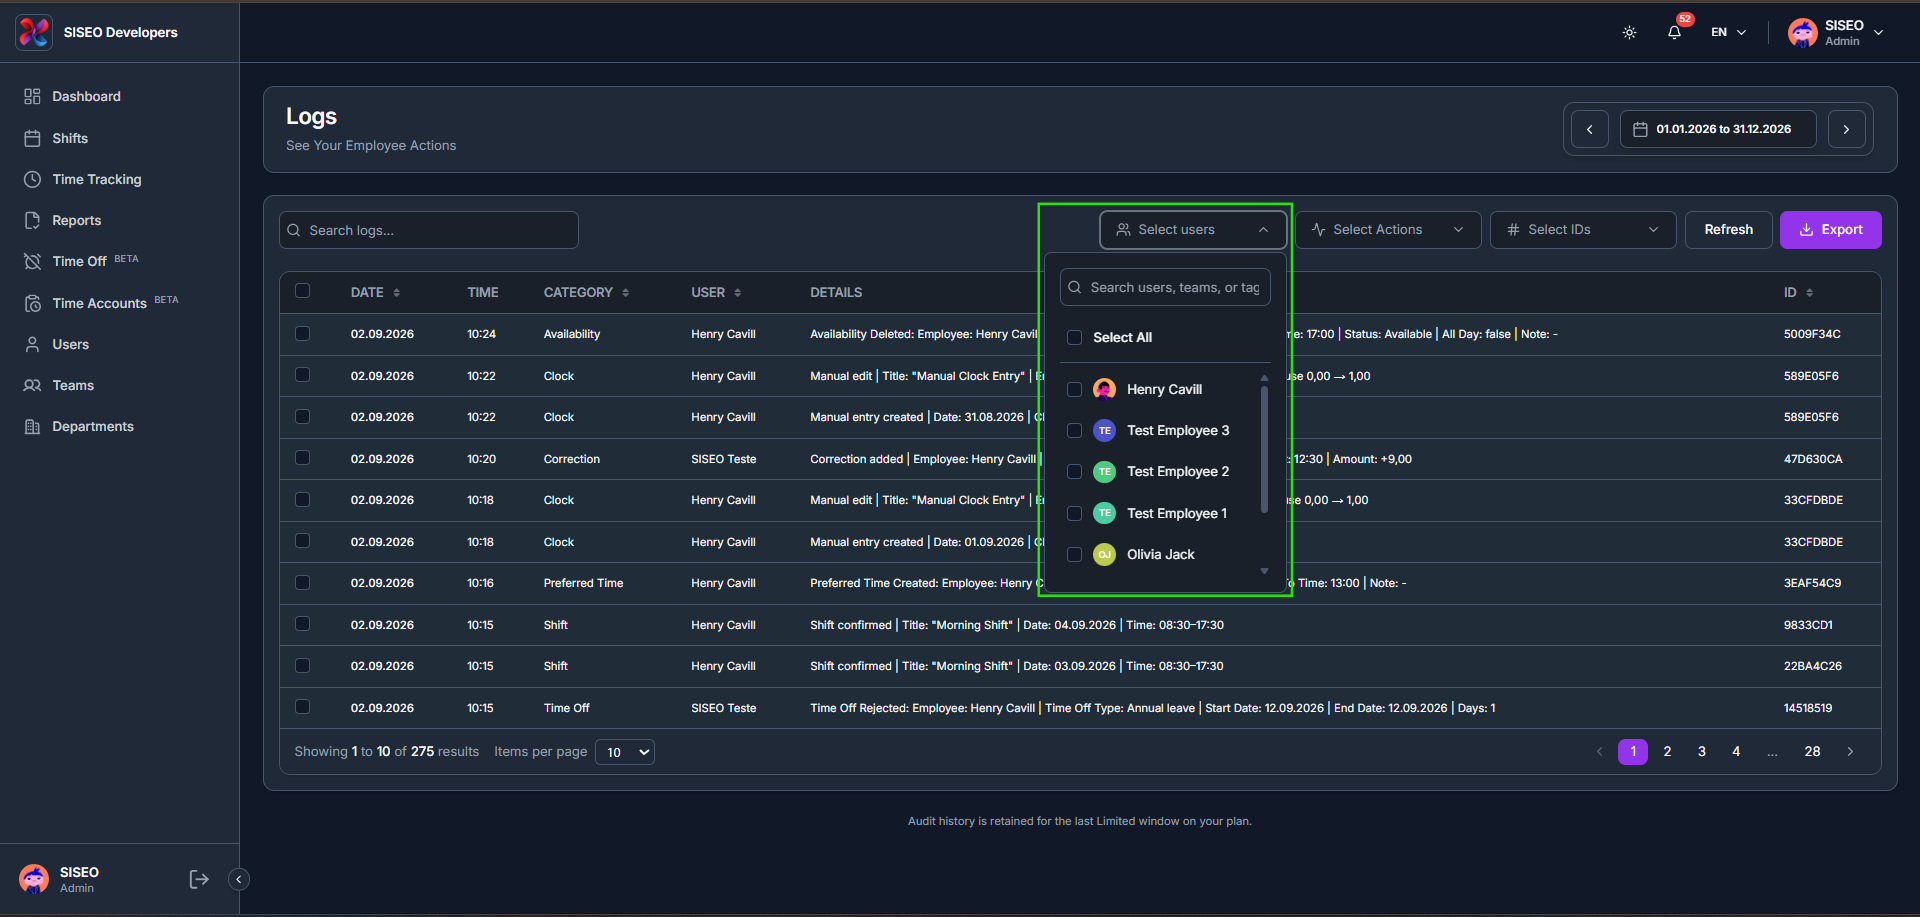Click the purple Export button
The height and width of the screenshot is (917, 1920).
1831,230
